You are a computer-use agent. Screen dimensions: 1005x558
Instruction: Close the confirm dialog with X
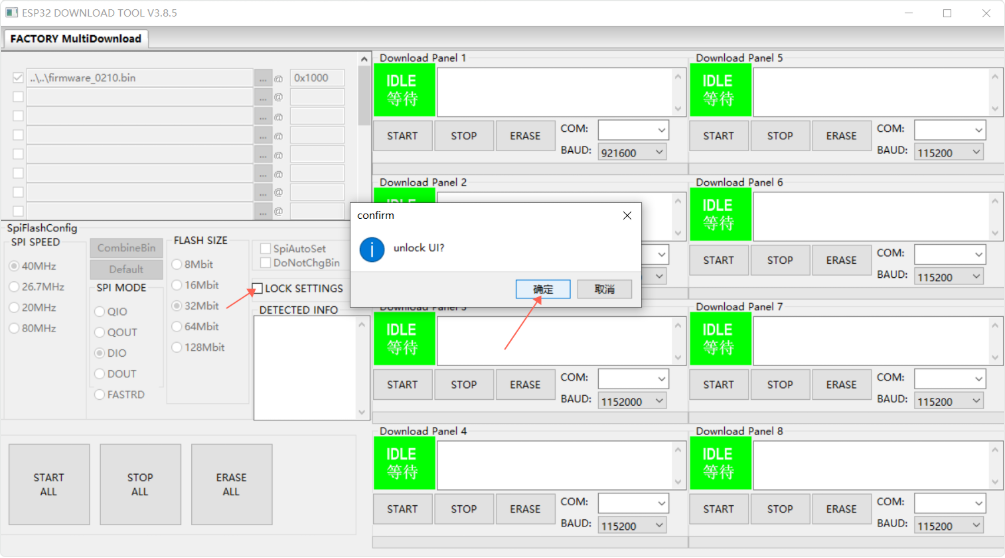click(x=627, y=215)
